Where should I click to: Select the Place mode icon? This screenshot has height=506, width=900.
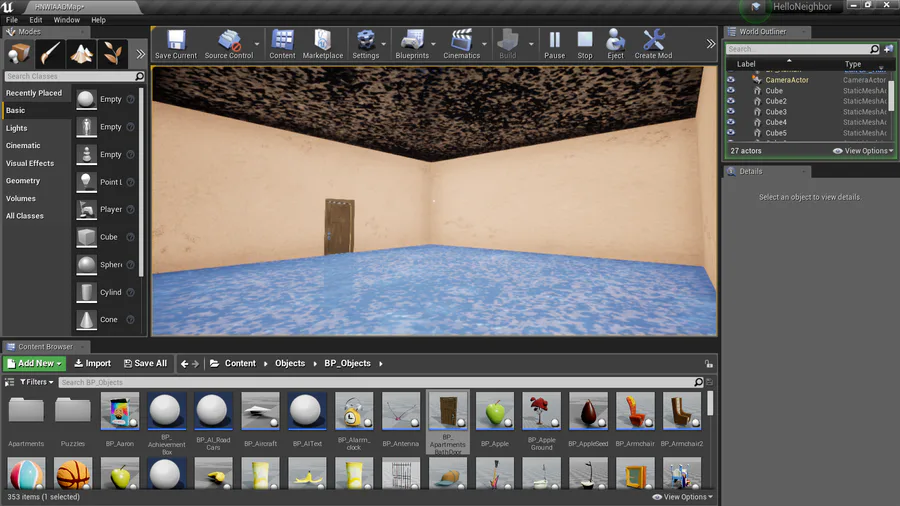tap(19, 54)
